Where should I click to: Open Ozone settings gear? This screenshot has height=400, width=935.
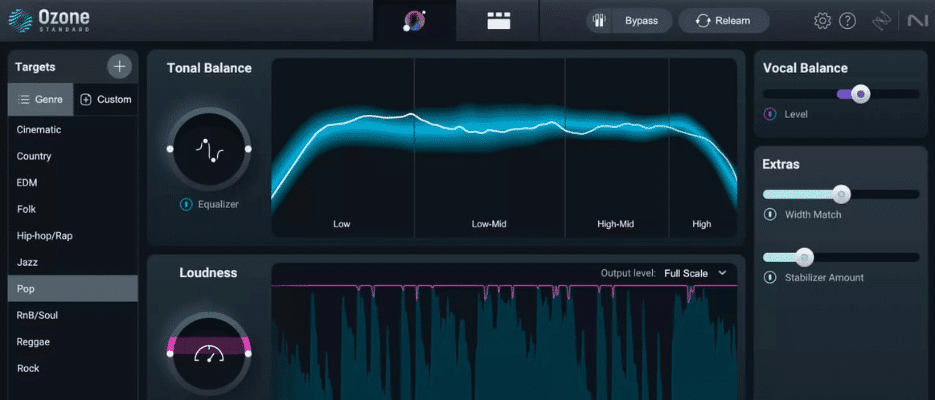822,21
